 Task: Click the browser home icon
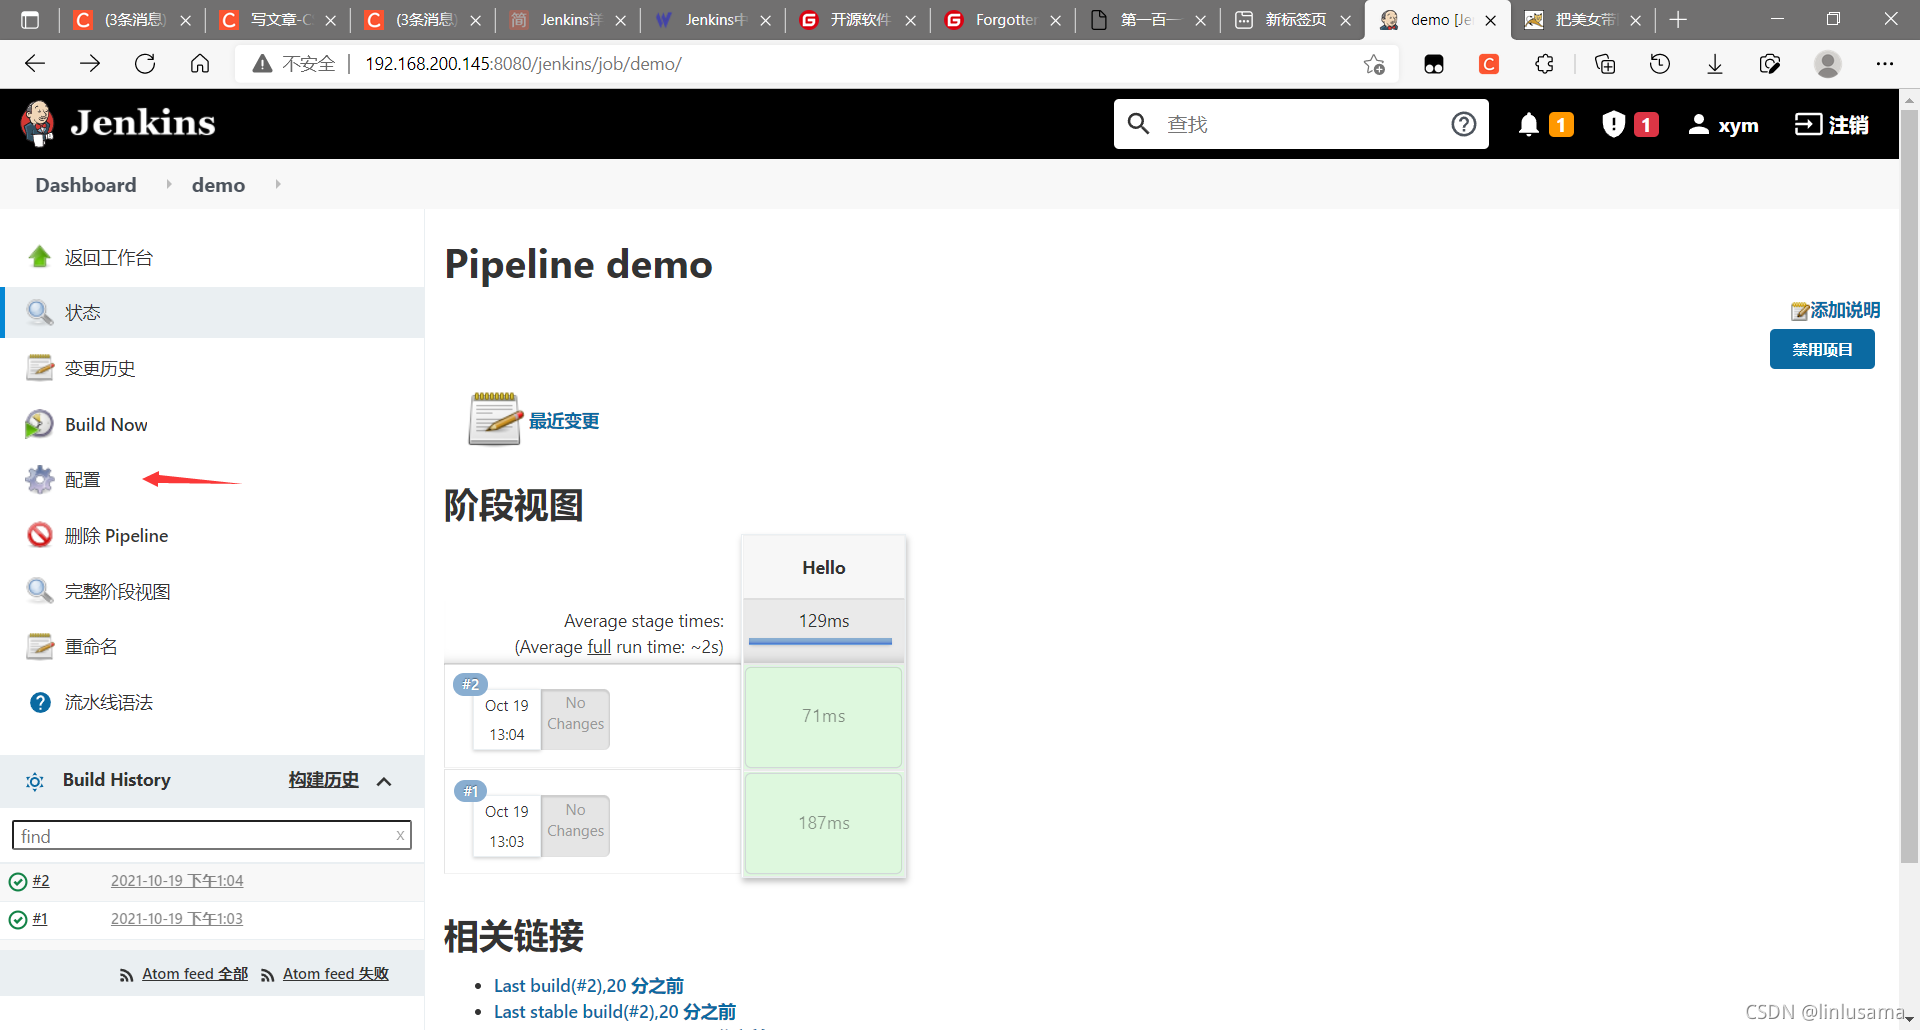coord(200,64)
